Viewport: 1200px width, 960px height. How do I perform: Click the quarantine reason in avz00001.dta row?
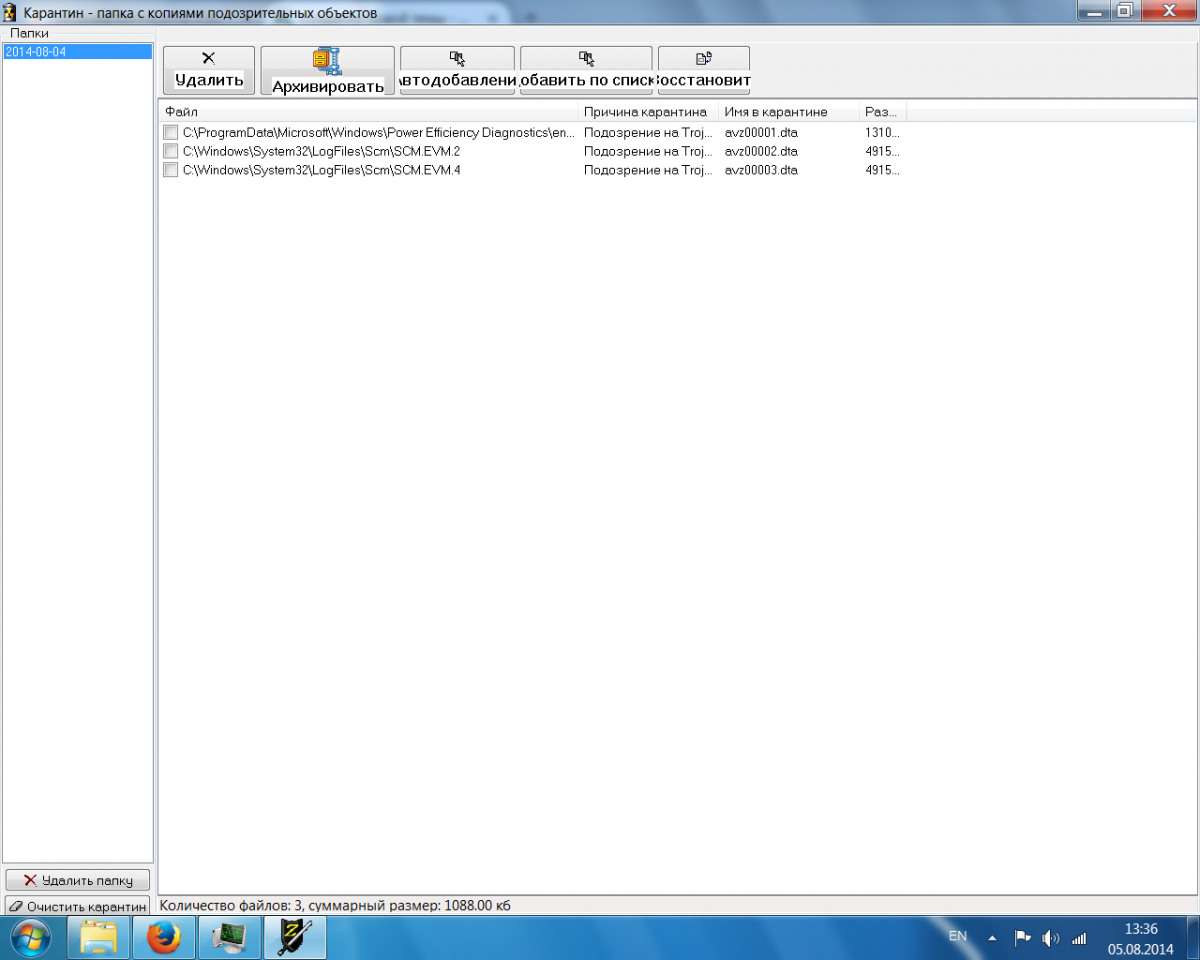[648, 132]
